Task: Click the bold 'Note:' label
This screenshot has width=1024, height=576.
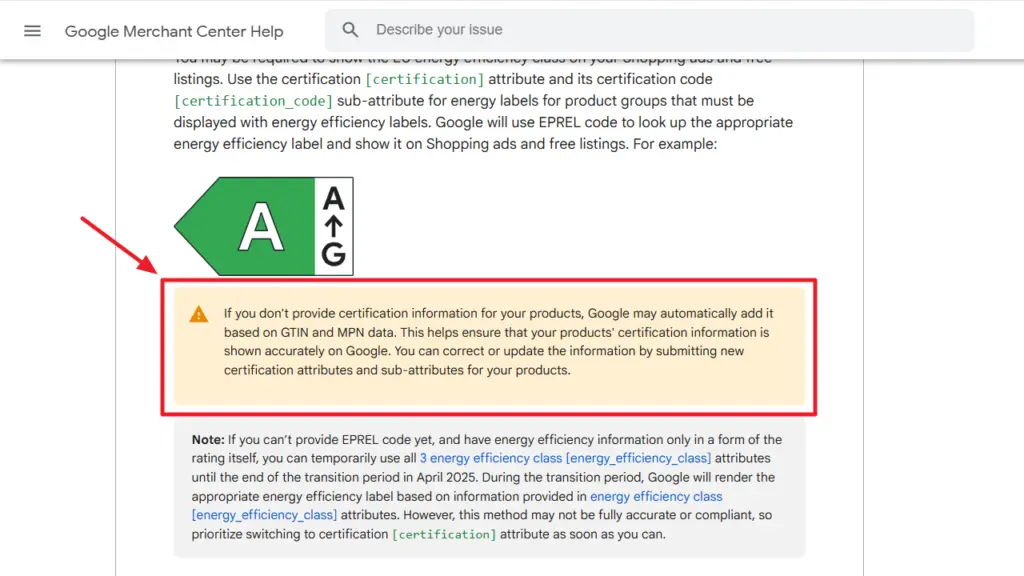Action: [208, 439]
